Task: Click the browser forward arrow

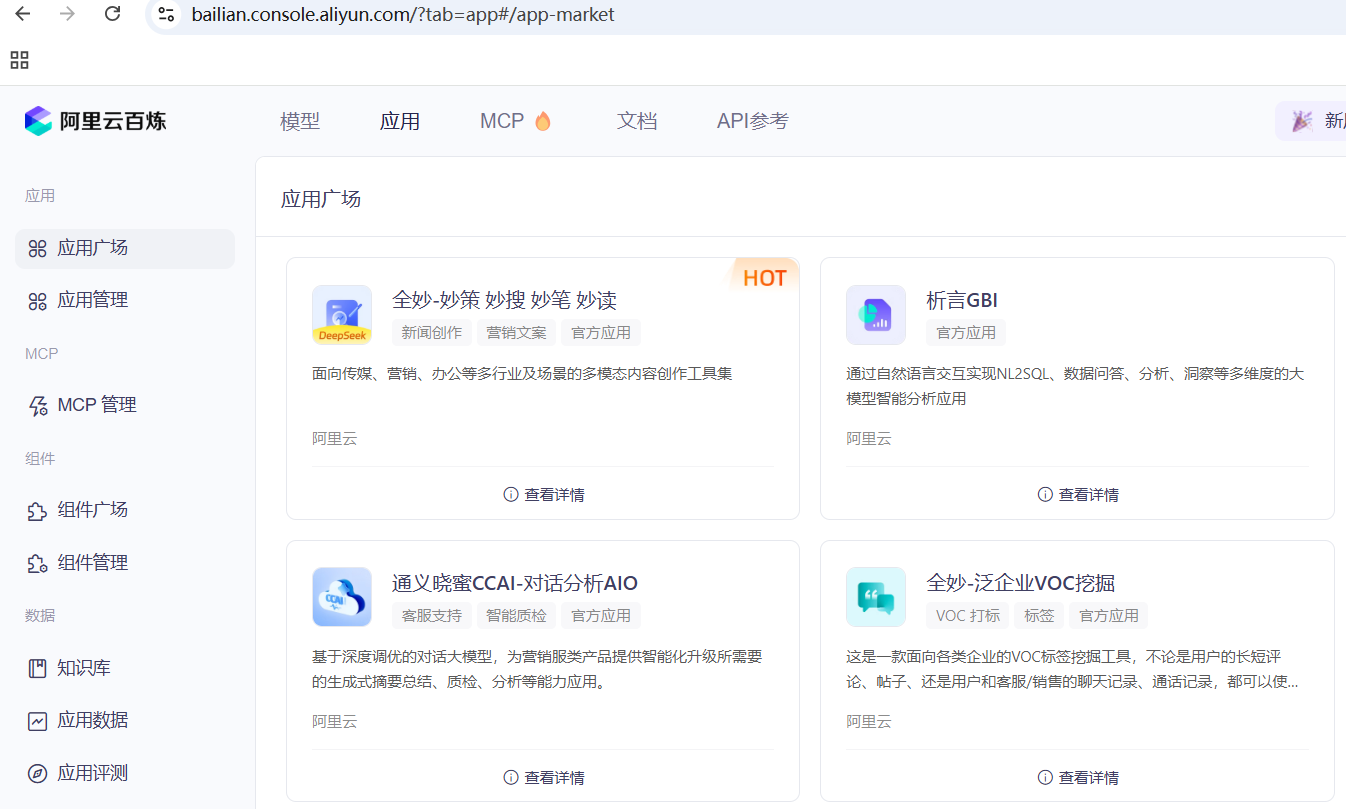Action: (68, 14)
